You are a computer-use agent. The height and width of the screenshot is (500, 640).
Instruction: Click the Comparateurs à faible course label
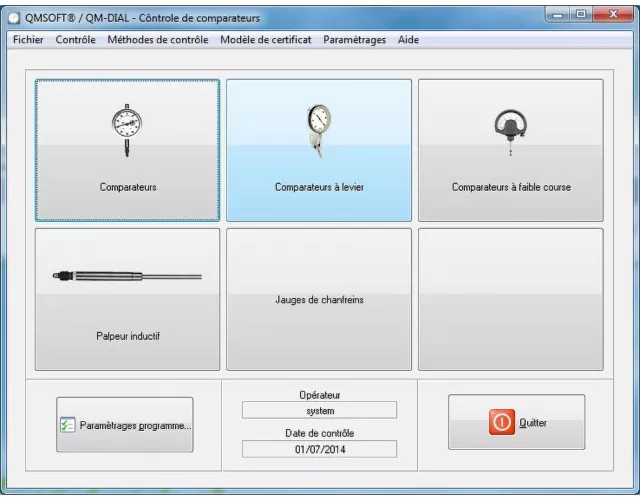(511, 187)
